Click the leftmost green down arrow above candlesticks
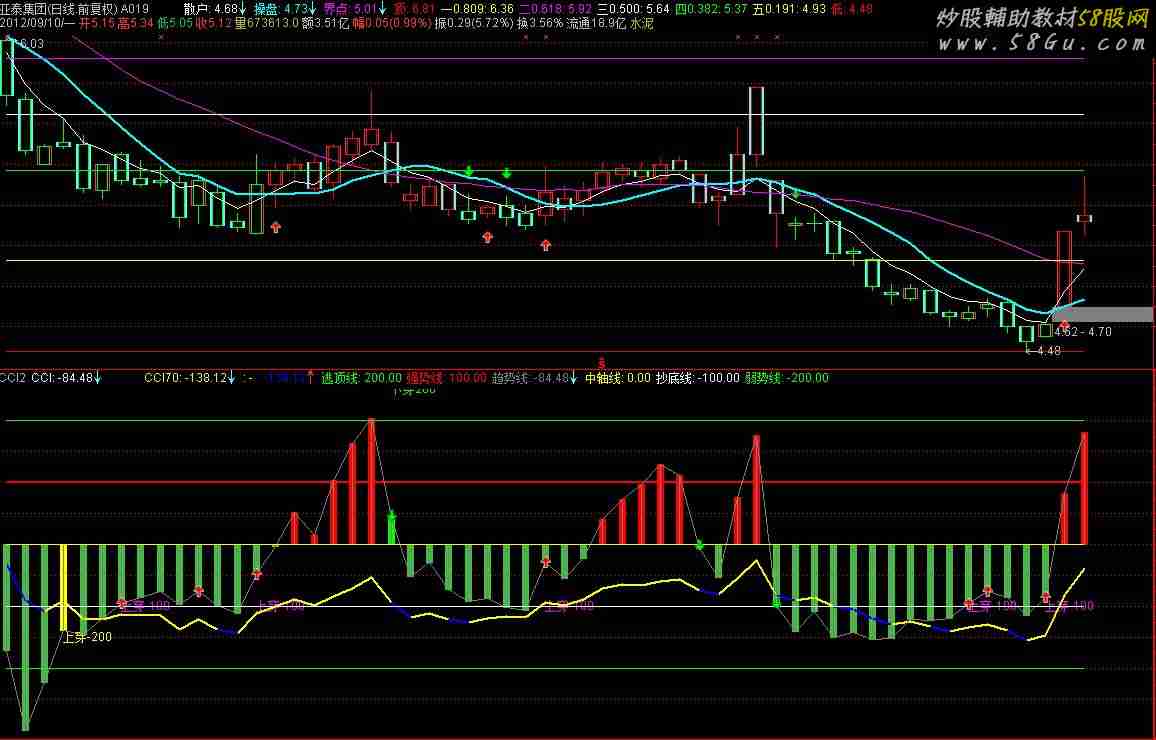The width and height of the screenshot is (1156, 740). (x=468, y=172)
